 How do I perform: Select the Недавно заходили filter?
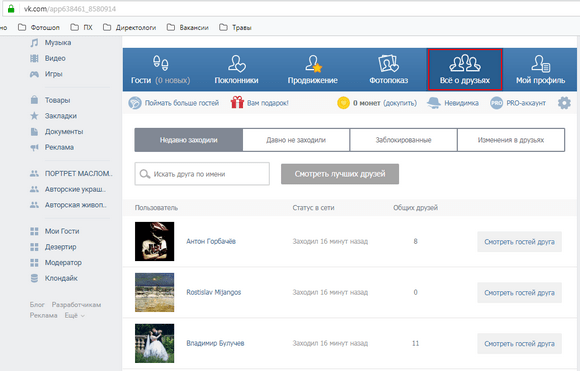point(189,140)
